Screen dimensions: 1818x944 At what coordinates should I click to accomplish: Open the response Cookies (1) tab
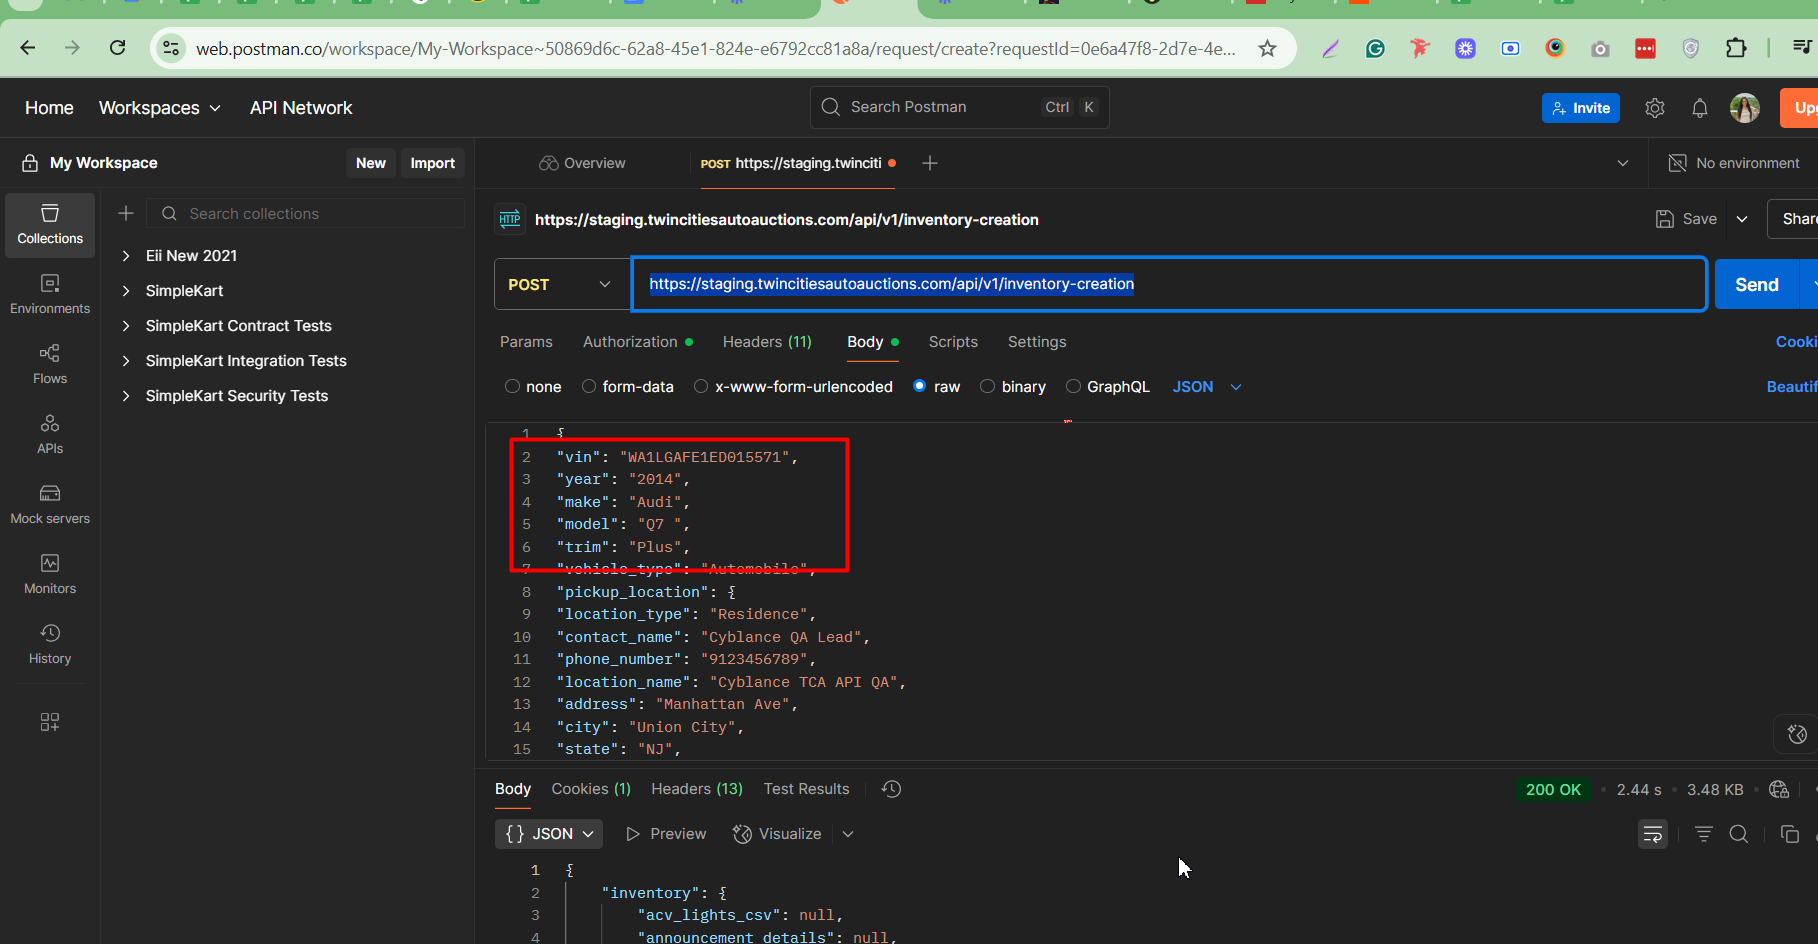(x=591, y=789)
